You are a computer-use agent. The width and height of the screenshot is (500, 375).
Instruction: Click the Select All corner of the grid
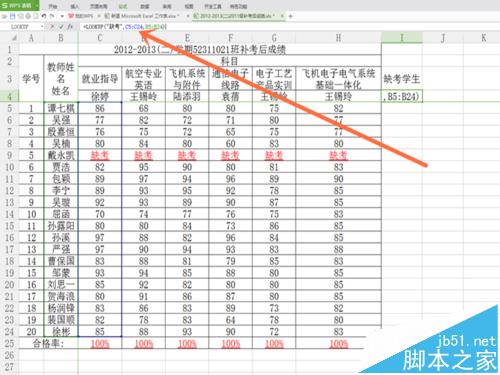pos(10,38)
